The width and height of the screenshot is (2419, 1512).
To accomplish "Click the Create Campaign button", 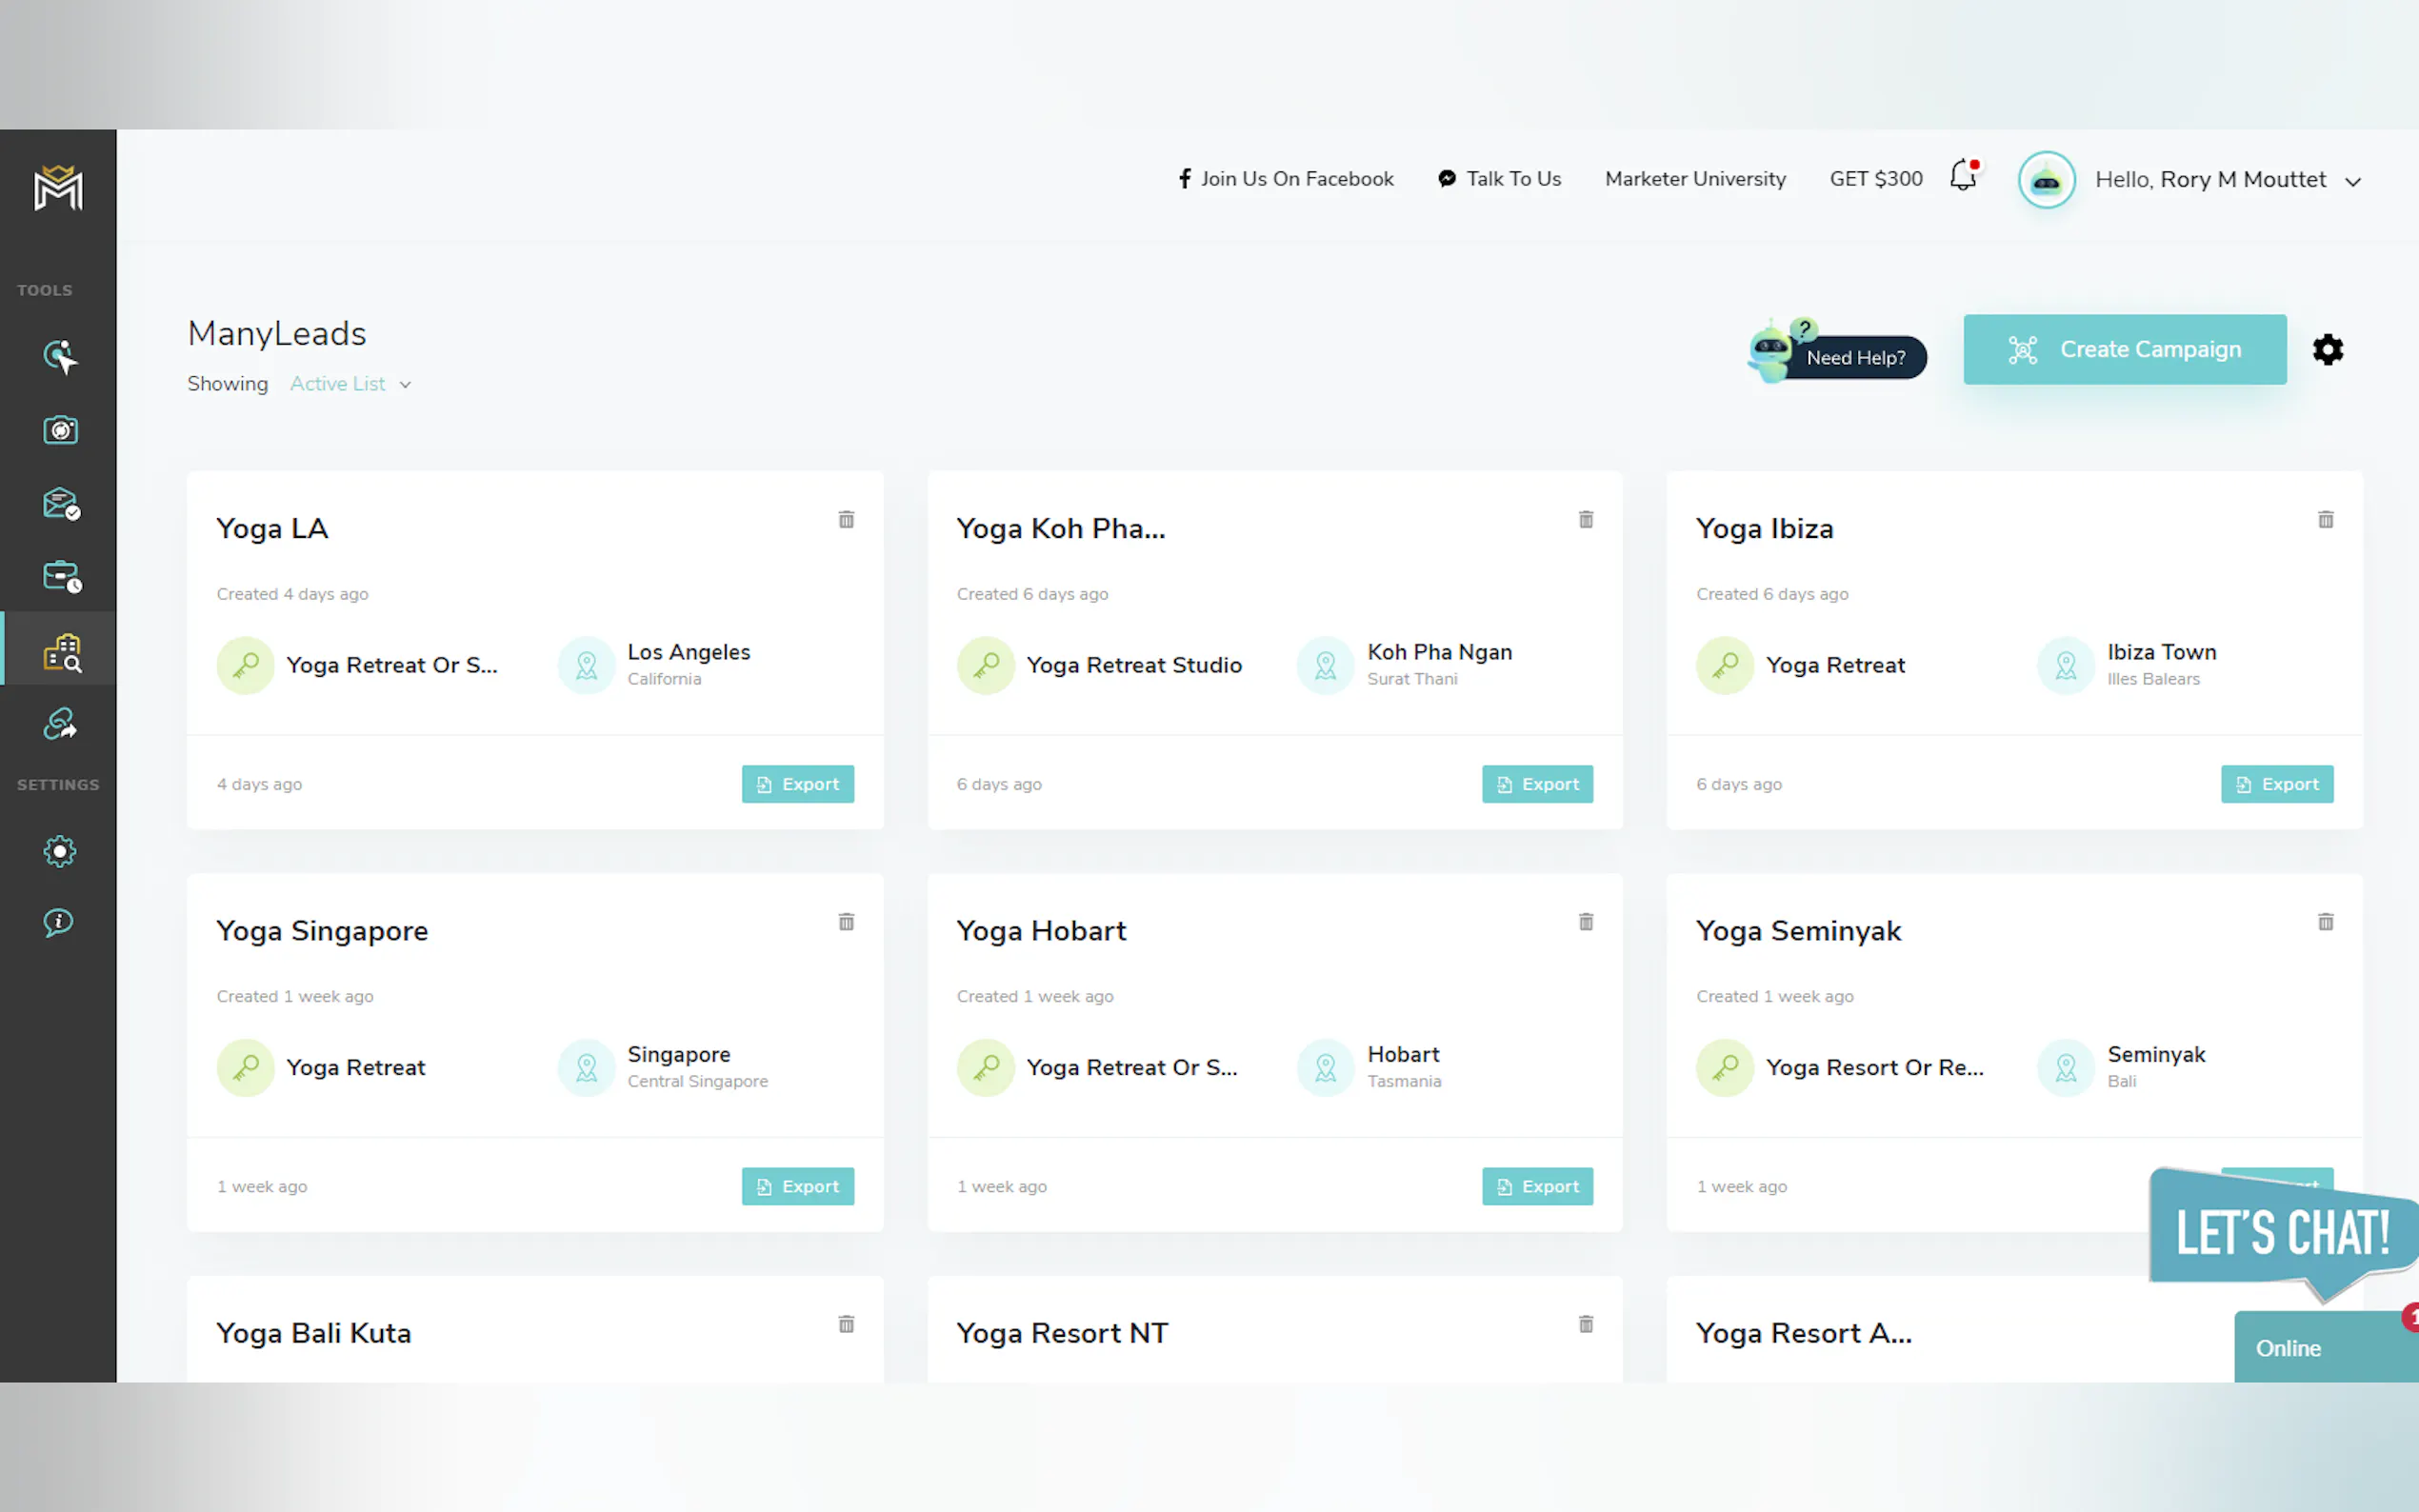I will pyautogui.click(x=2124, y=350).
